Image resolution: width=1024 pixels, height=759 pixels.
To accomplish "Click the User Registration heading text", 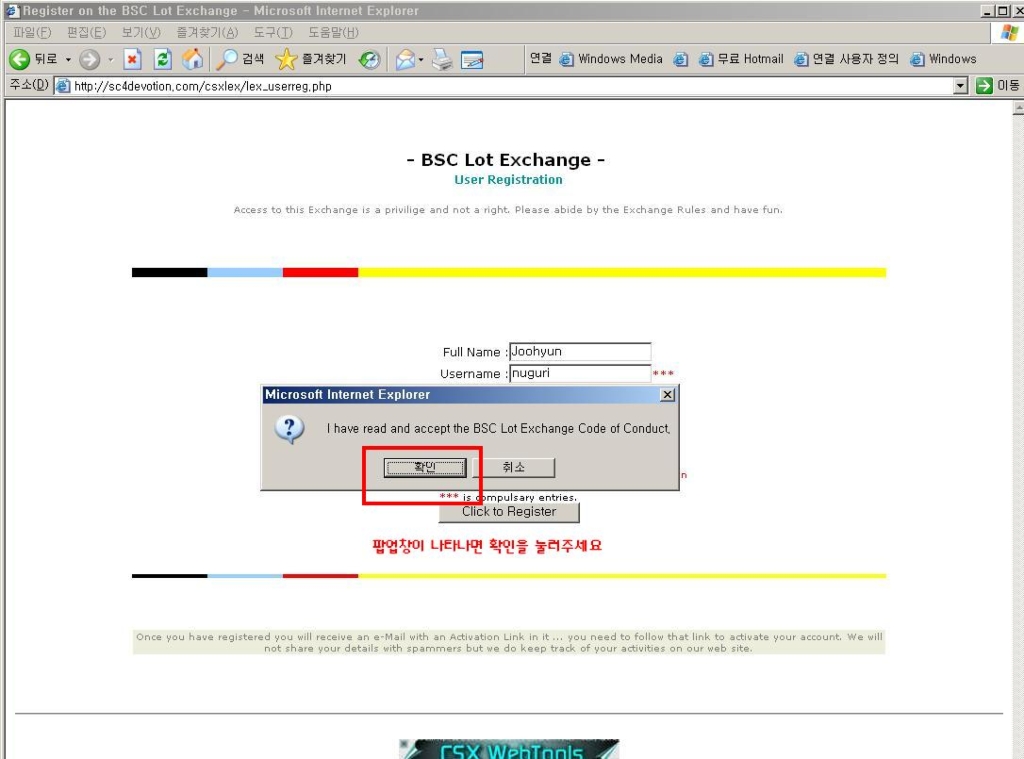I will click(508, 180).
